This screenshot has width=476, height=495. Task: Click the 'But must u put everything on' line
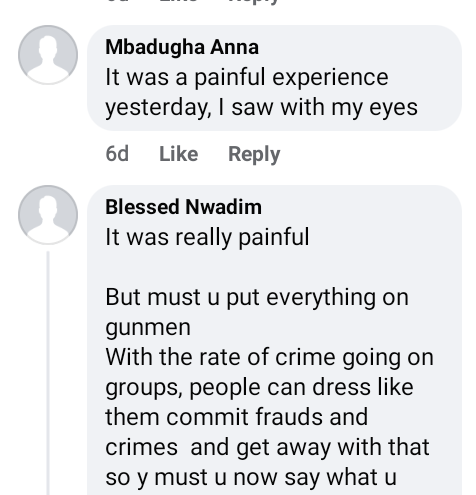click(x=257, y=297)
